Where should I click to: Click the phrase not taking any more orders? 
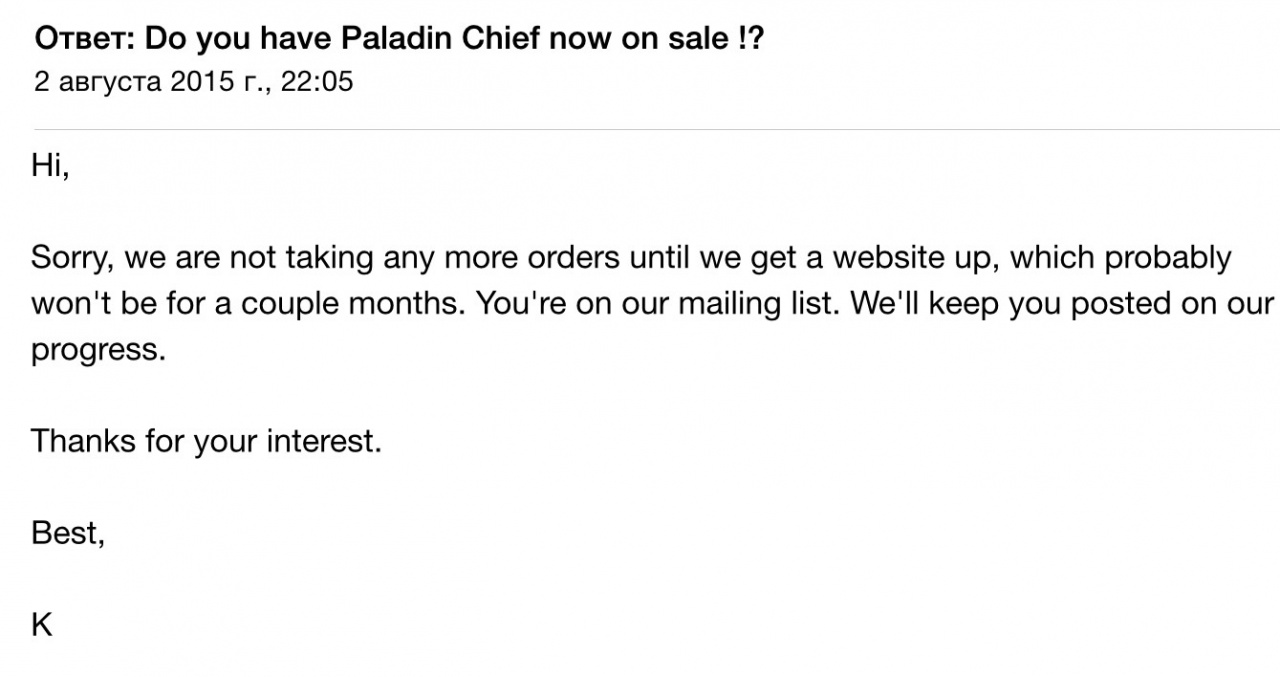coord(411,258)
